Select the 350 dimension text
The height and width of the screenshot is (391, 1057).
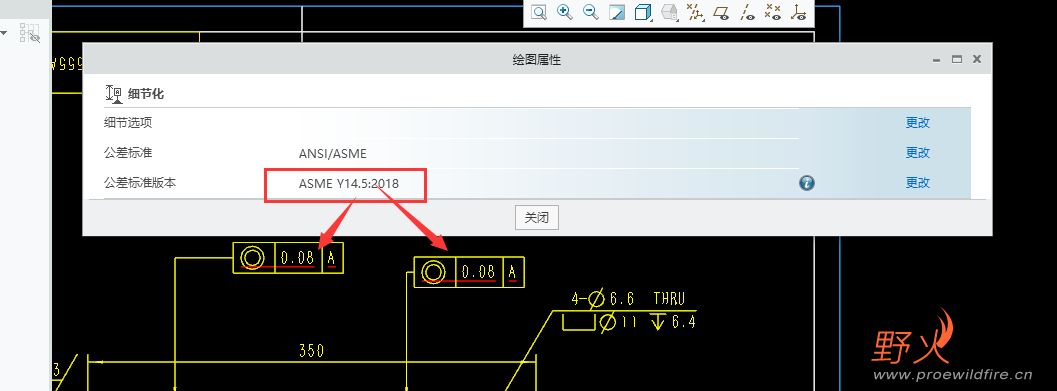click(x=311, y=351)
